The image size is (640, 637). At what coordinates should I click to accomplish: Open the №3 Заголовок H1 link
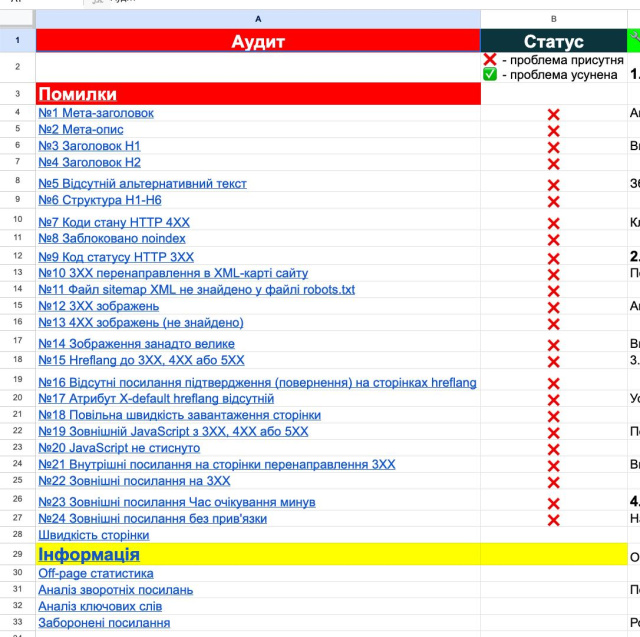click(x=89, y=146)
